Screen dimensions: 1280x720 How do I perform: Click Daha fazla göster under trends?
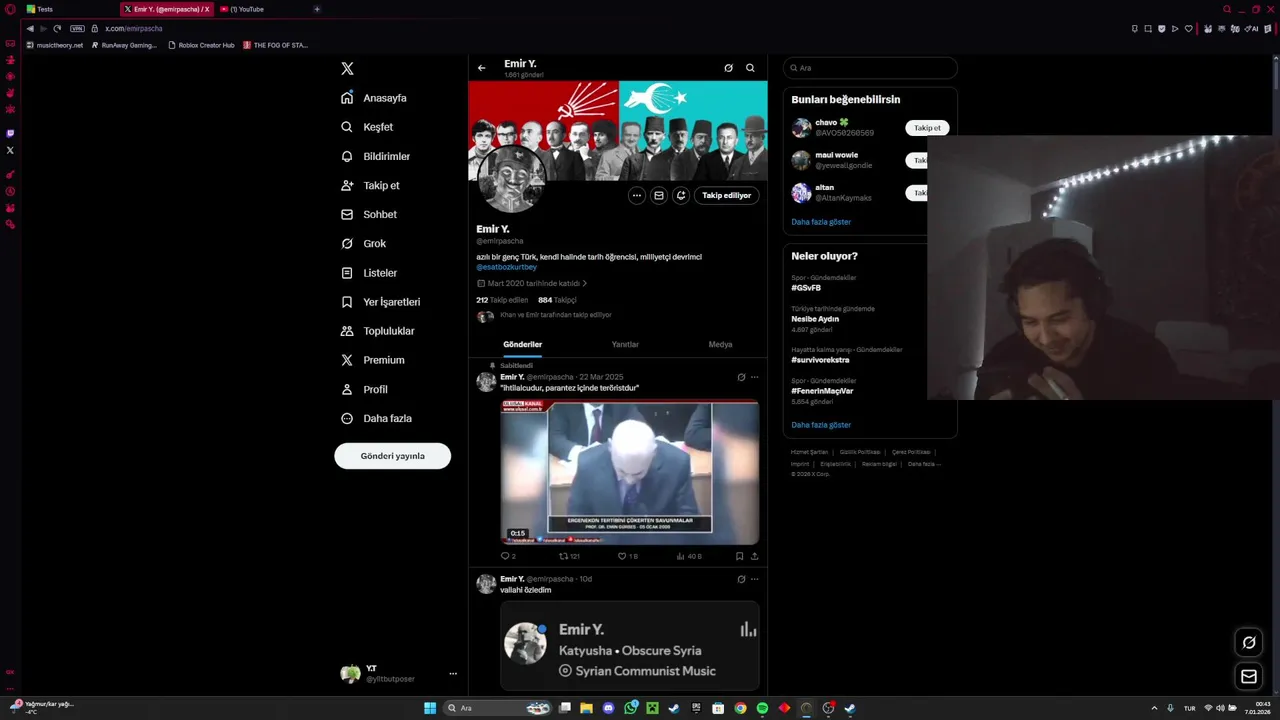[x=821, y=425]
